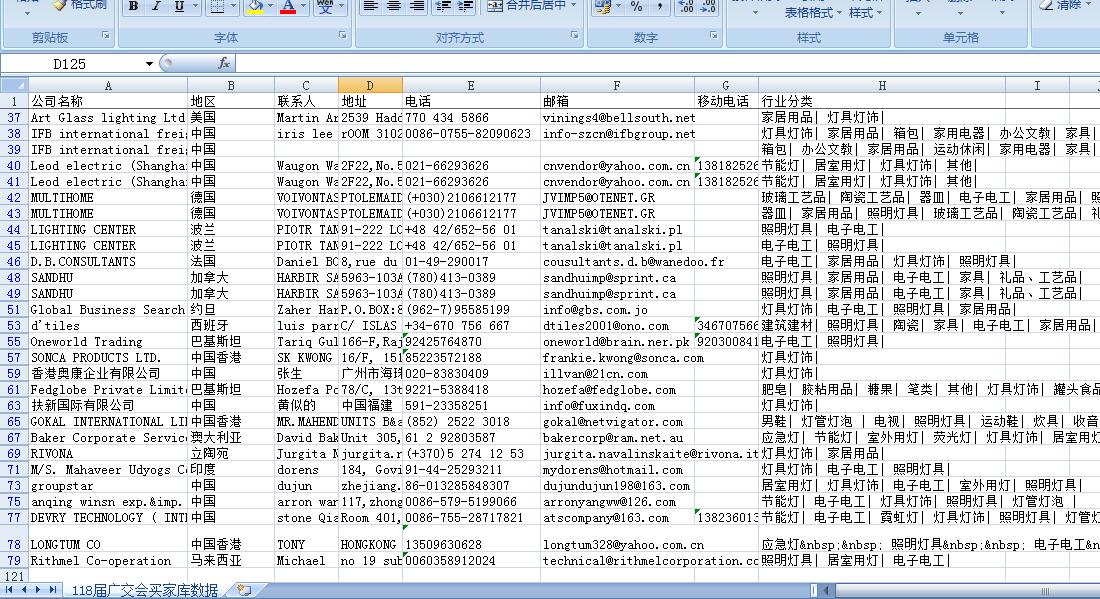Open the borders dropdown arrow
This screenshot has width=1100, height=599.
point(232,6)
